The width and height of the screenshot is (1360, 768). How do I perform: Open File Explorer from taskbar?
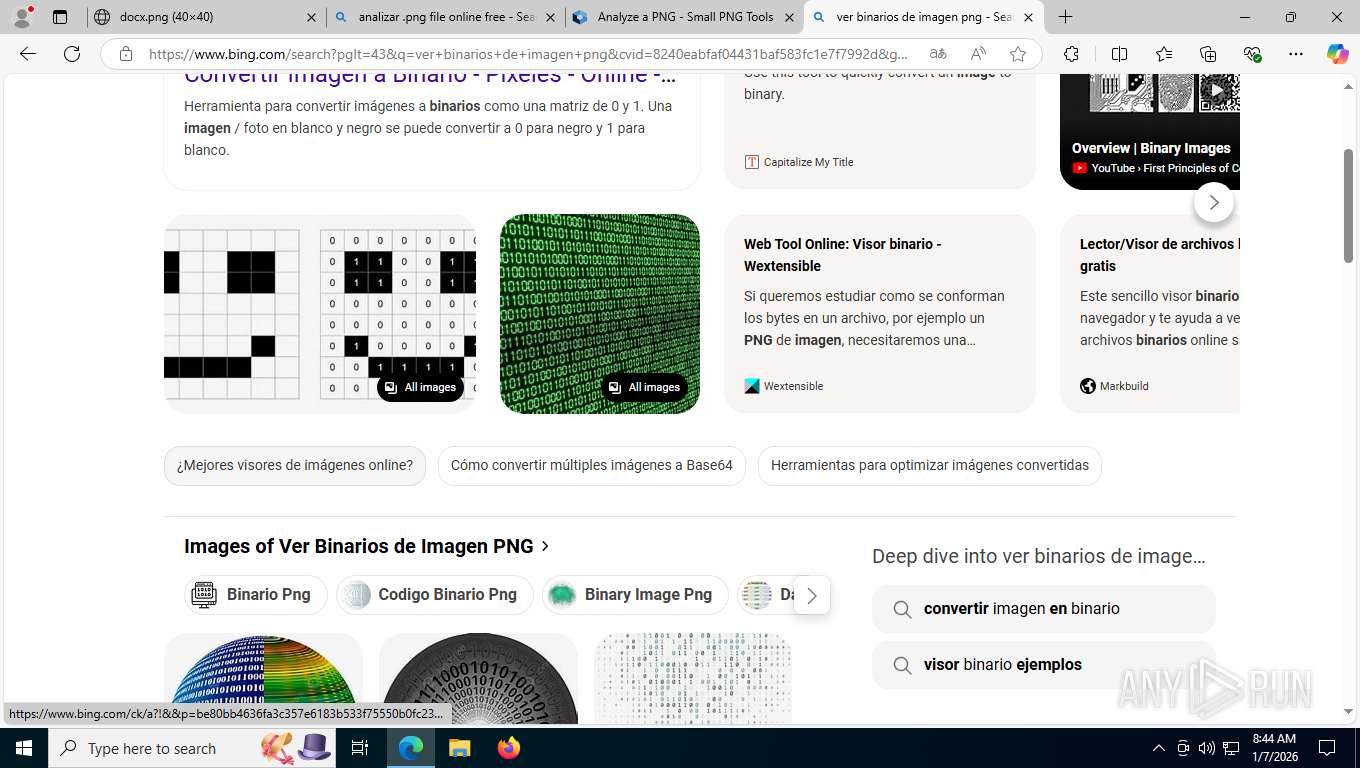pyautogui.click(x=459, y=748)
